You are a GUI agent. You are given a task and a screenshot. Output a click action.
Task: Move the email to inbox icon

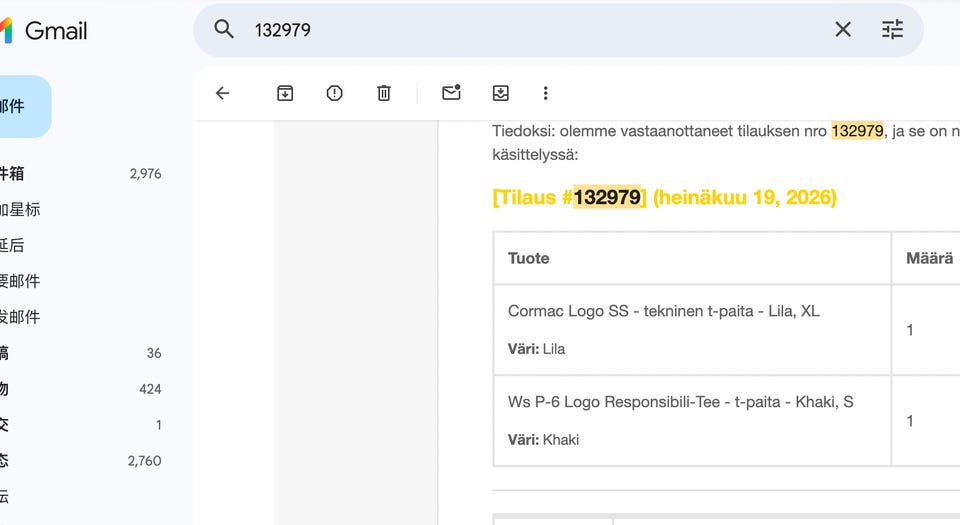501,93
